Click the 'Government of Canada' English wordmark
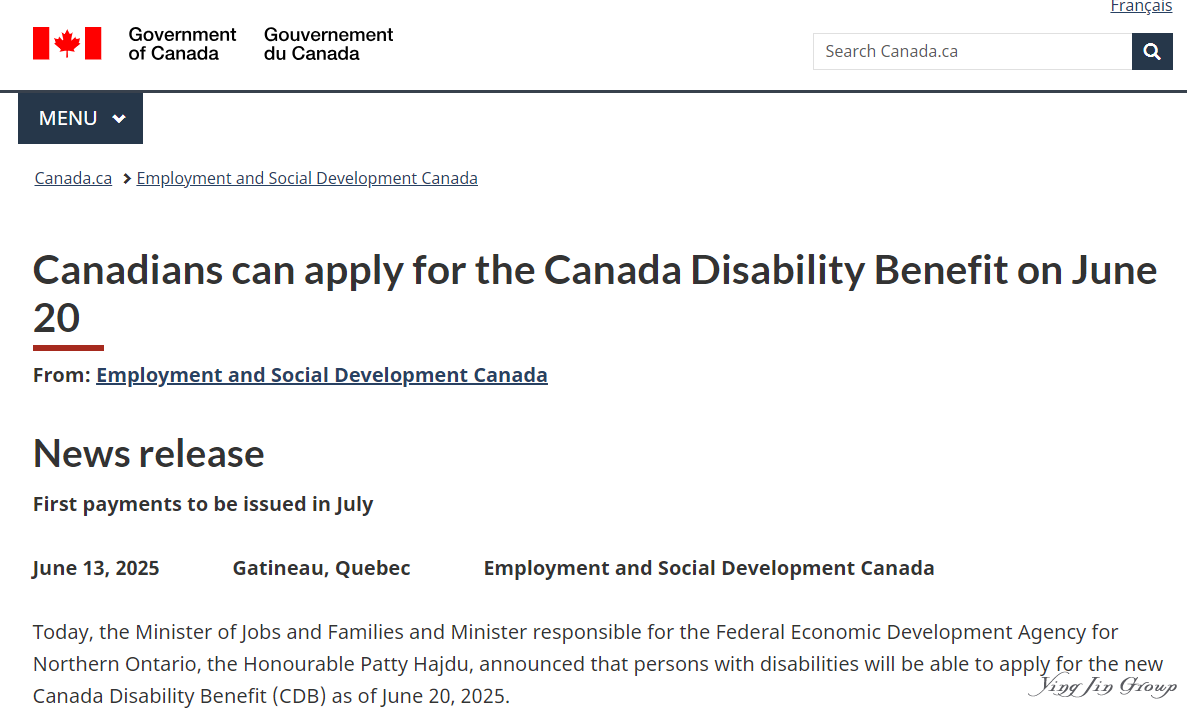The height and width of the screenshot is (717, 1187). [182, 43]
